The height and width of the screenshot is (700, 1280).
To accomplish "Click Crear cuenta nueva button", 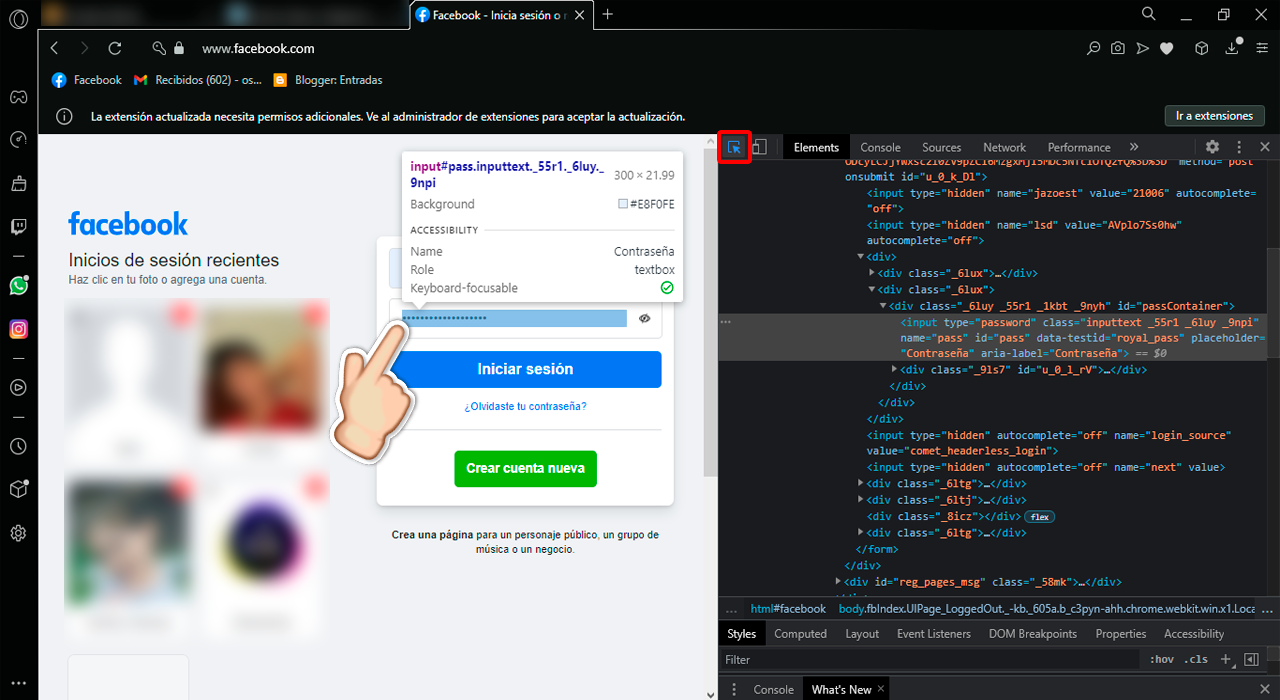I will click(525, 468).
